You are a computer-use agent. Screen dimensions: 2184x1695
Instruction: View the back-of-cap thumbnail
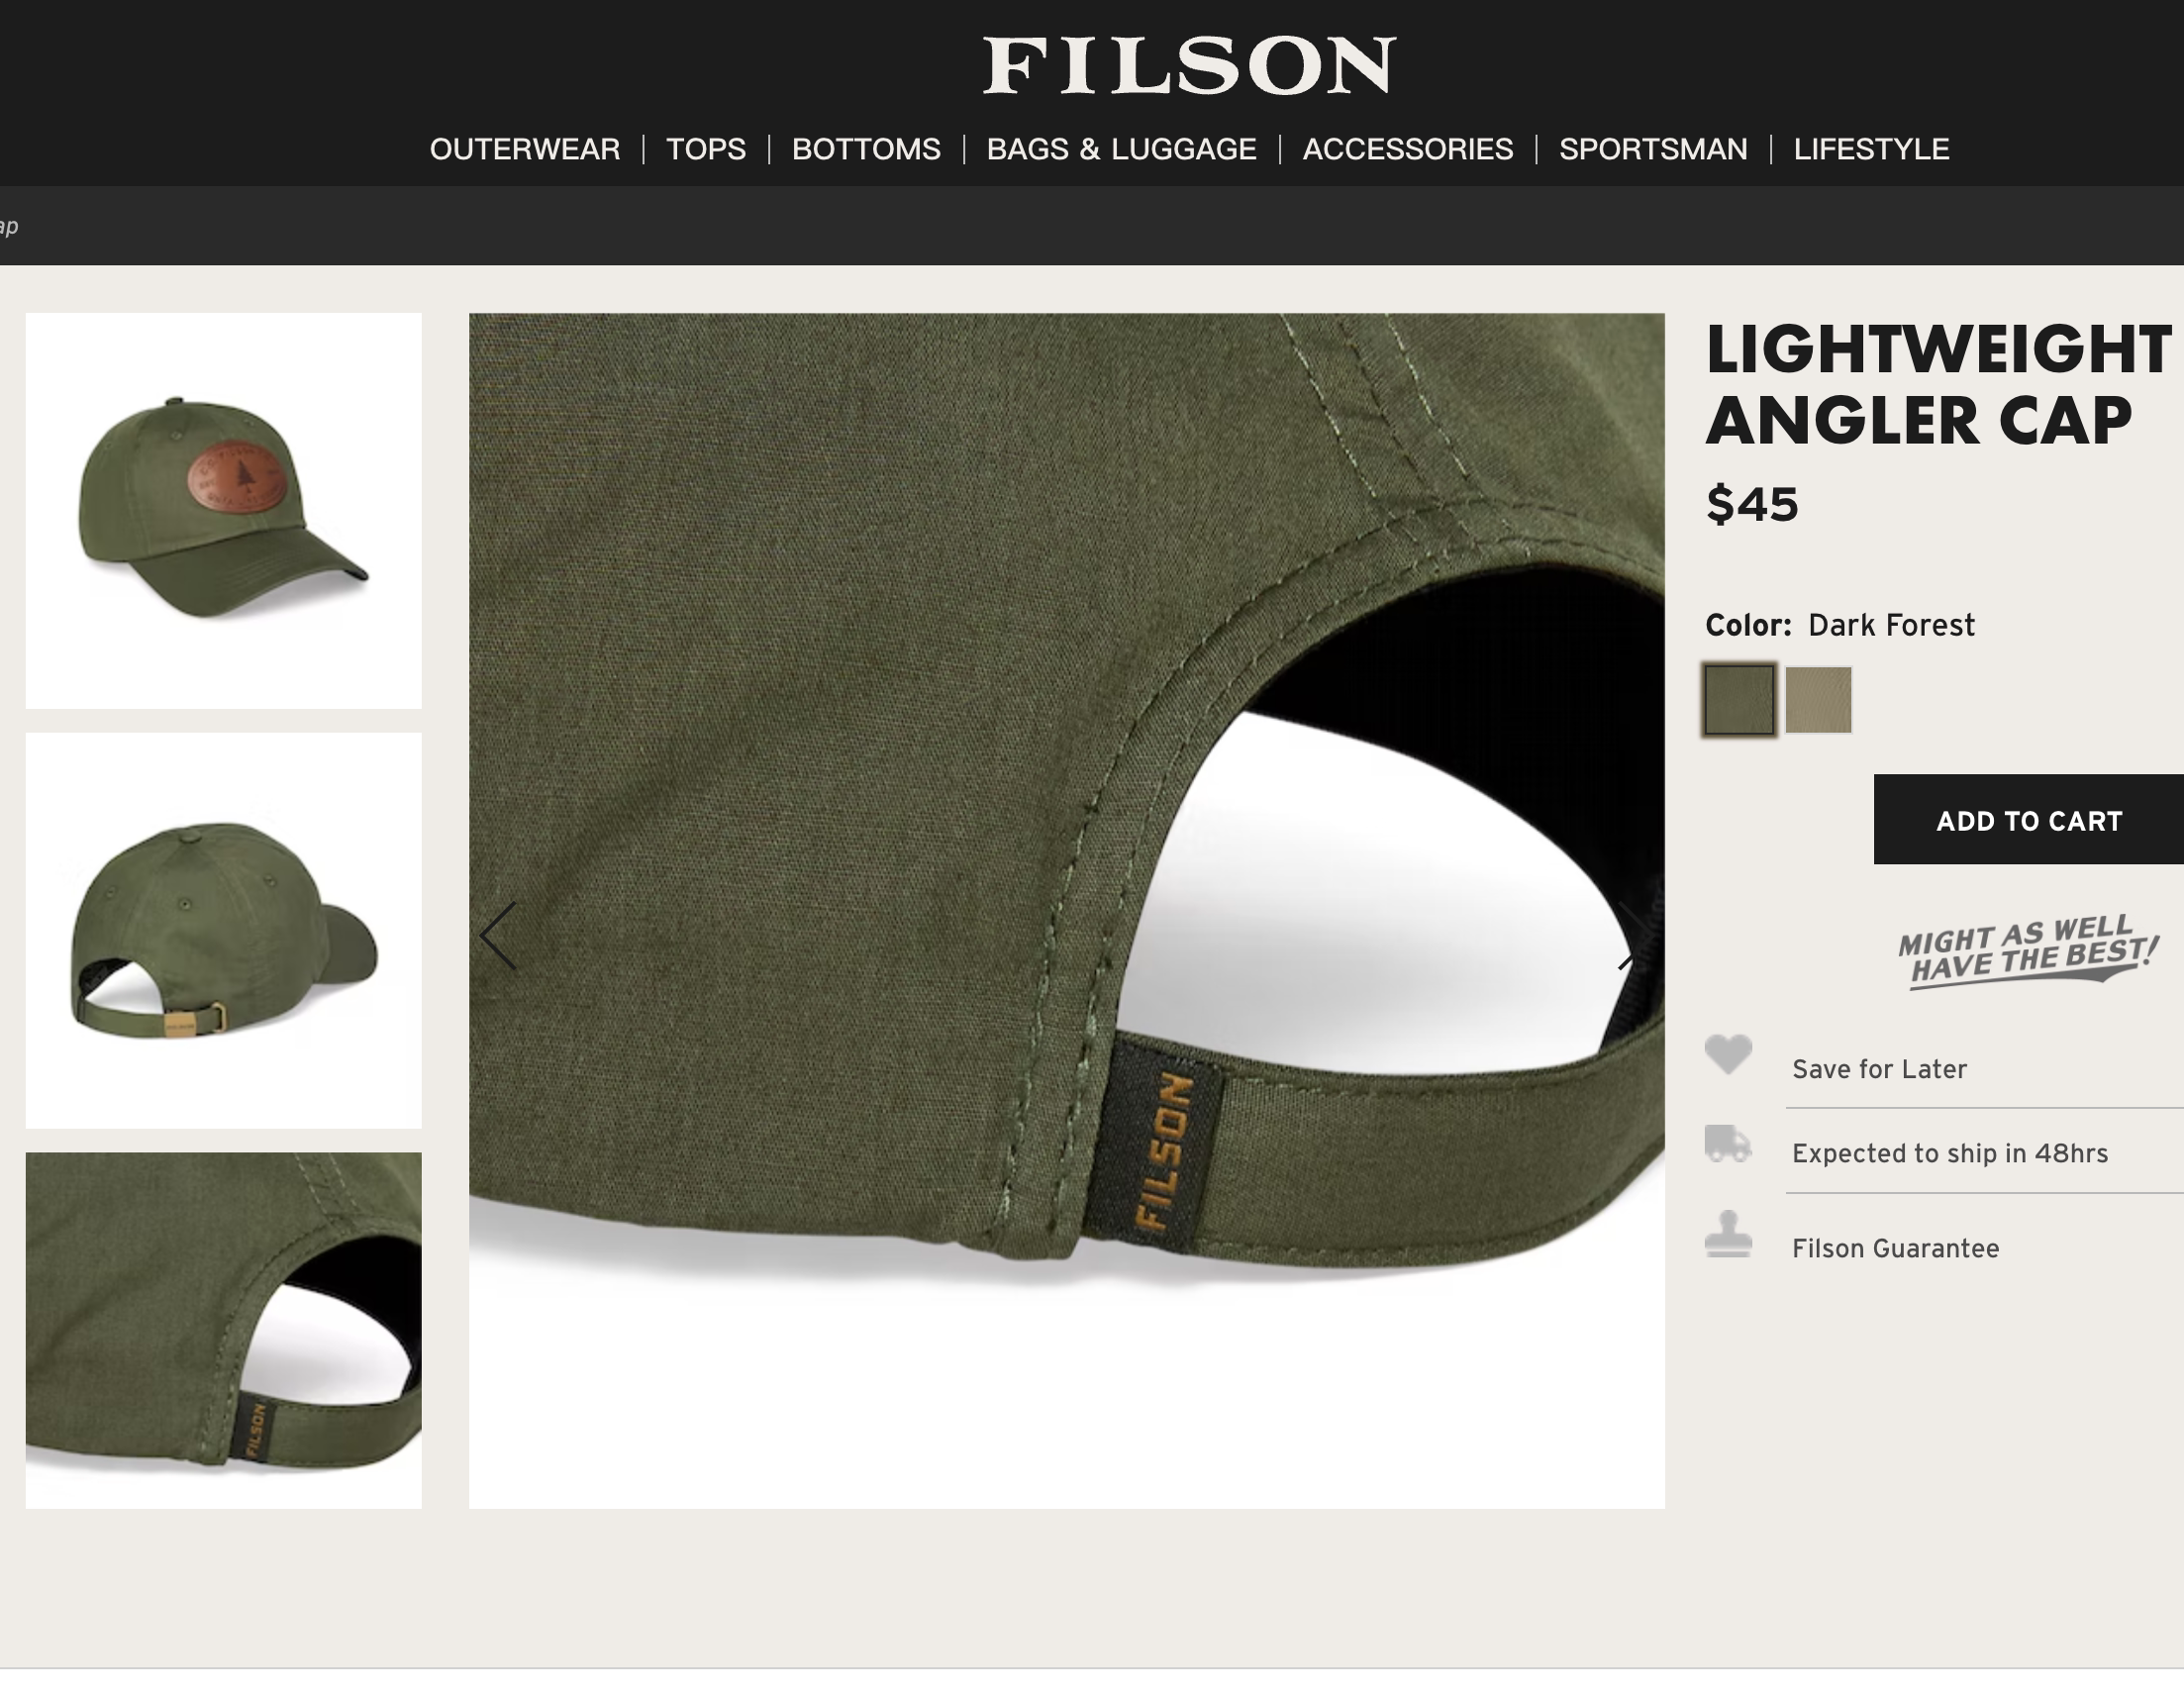tap(224, 931)
